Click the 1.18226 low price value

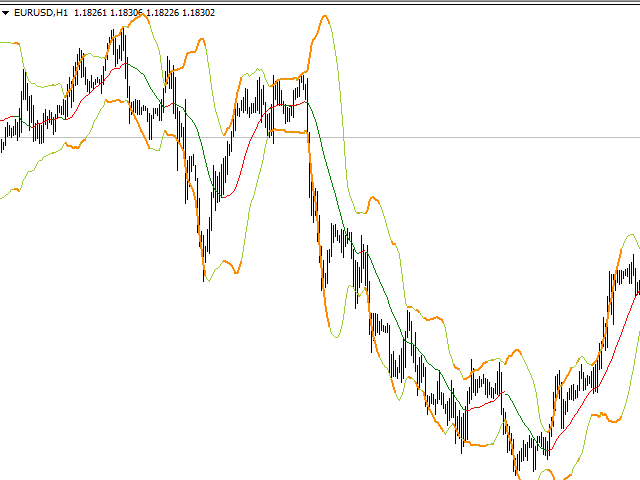pos(161,12)
